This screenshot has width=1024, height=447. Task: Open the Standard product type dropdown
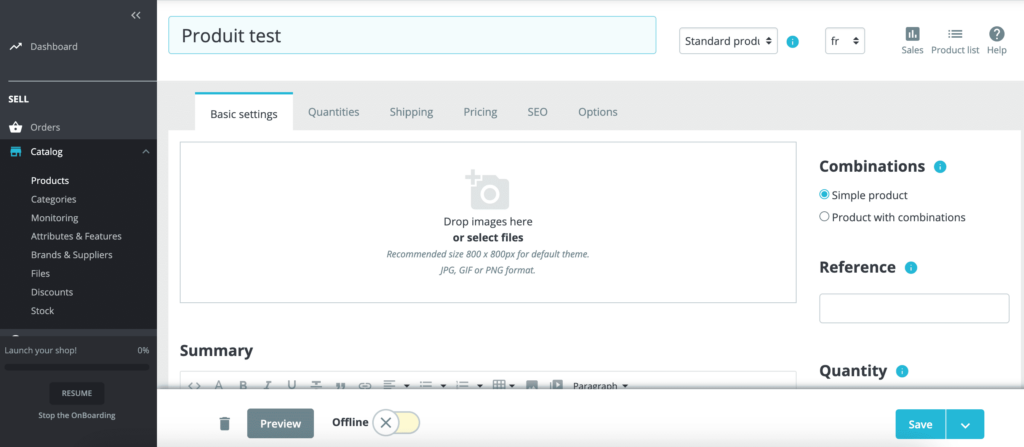click(728, 41)
